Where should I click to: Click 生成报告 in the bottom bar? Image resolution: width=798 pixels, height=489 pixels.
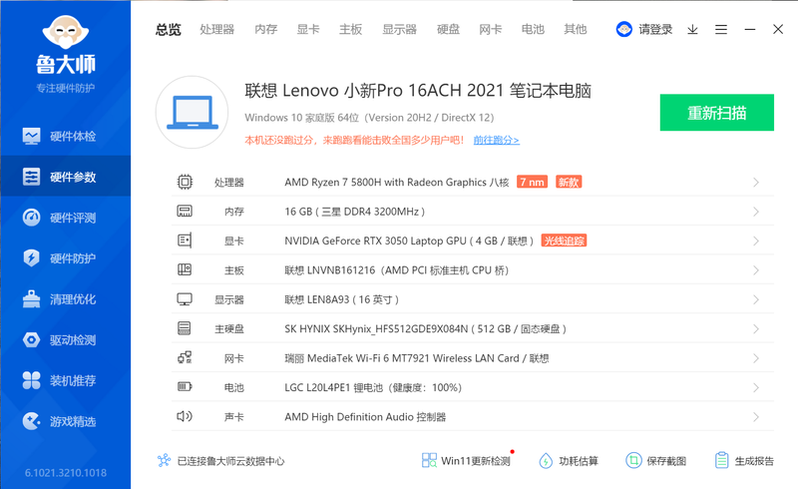click(744, 461)
